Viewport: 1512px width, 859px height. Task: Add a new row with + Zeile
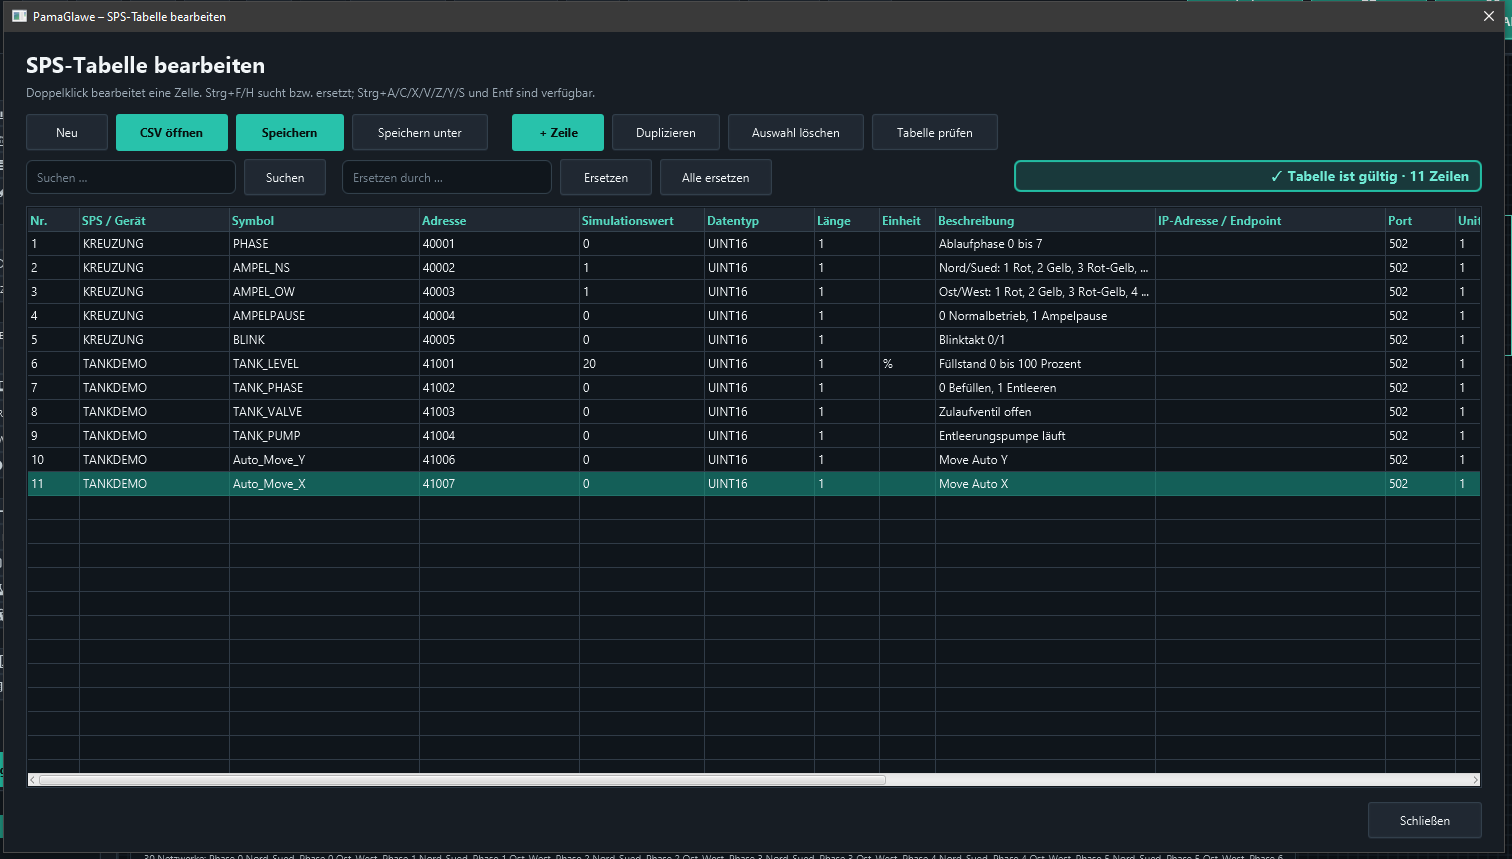(x=558, y=133)
